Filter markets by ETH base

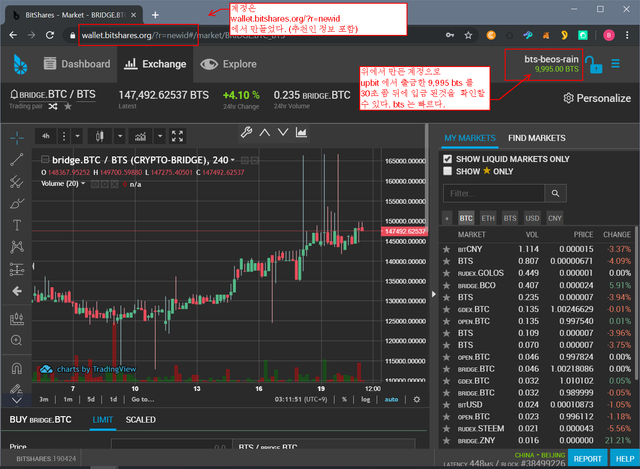488,218
